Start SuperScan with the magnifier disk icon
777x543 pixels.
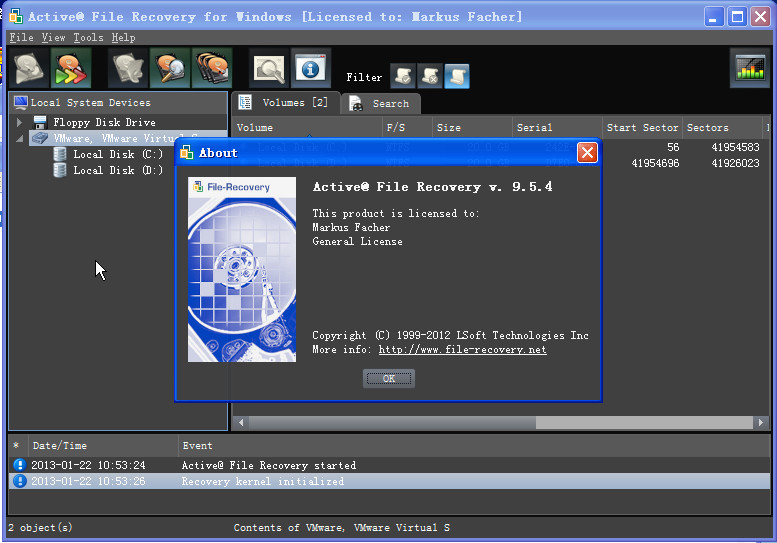point(170,68)
